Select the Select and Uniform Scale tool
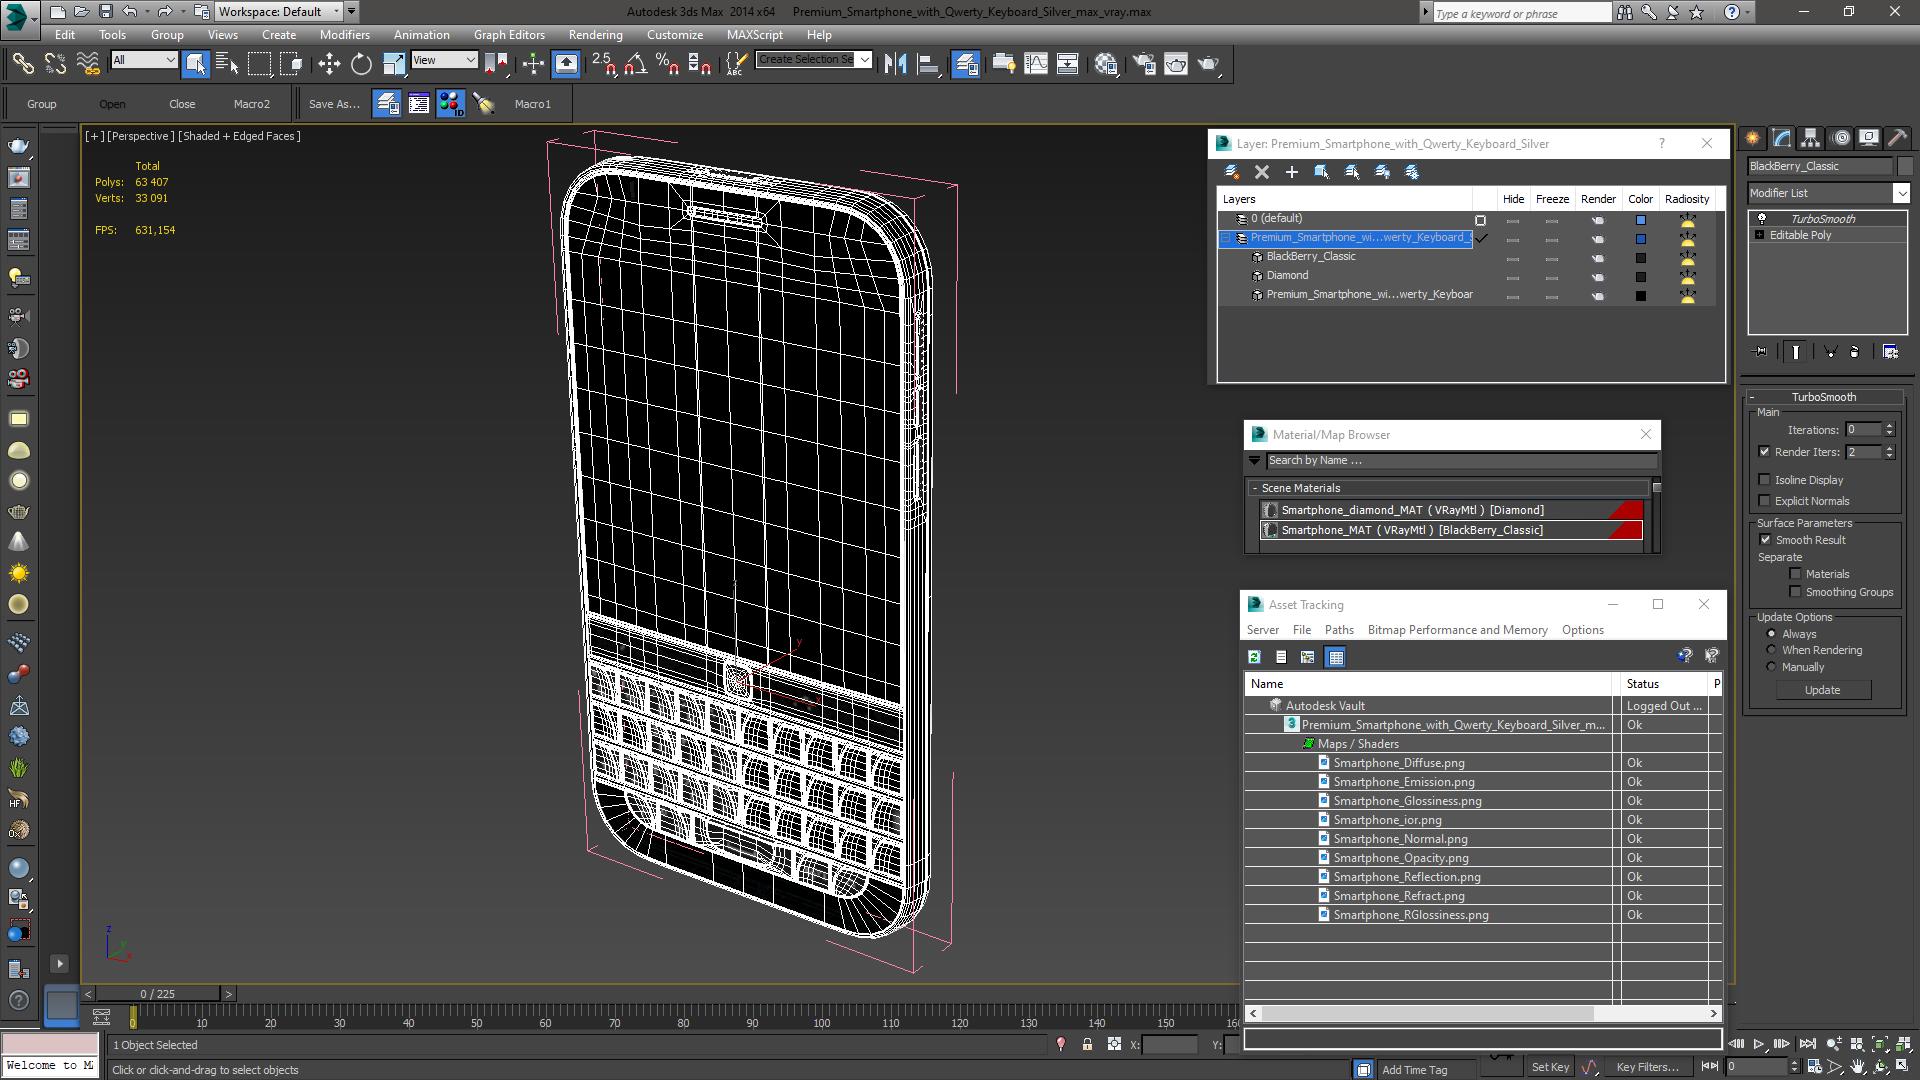Viewport: 1920px width, 1080px height. click(394, 64)
